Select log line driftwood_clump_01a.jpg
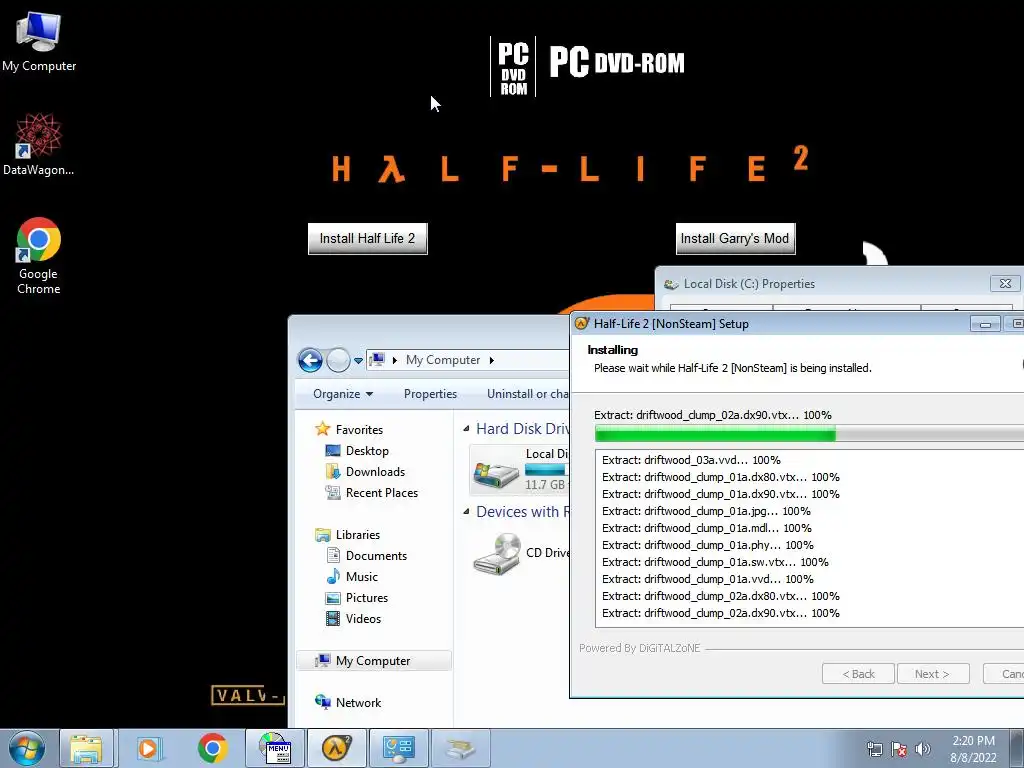This screenshot has width=1024, height=768. tap(706, 511)
